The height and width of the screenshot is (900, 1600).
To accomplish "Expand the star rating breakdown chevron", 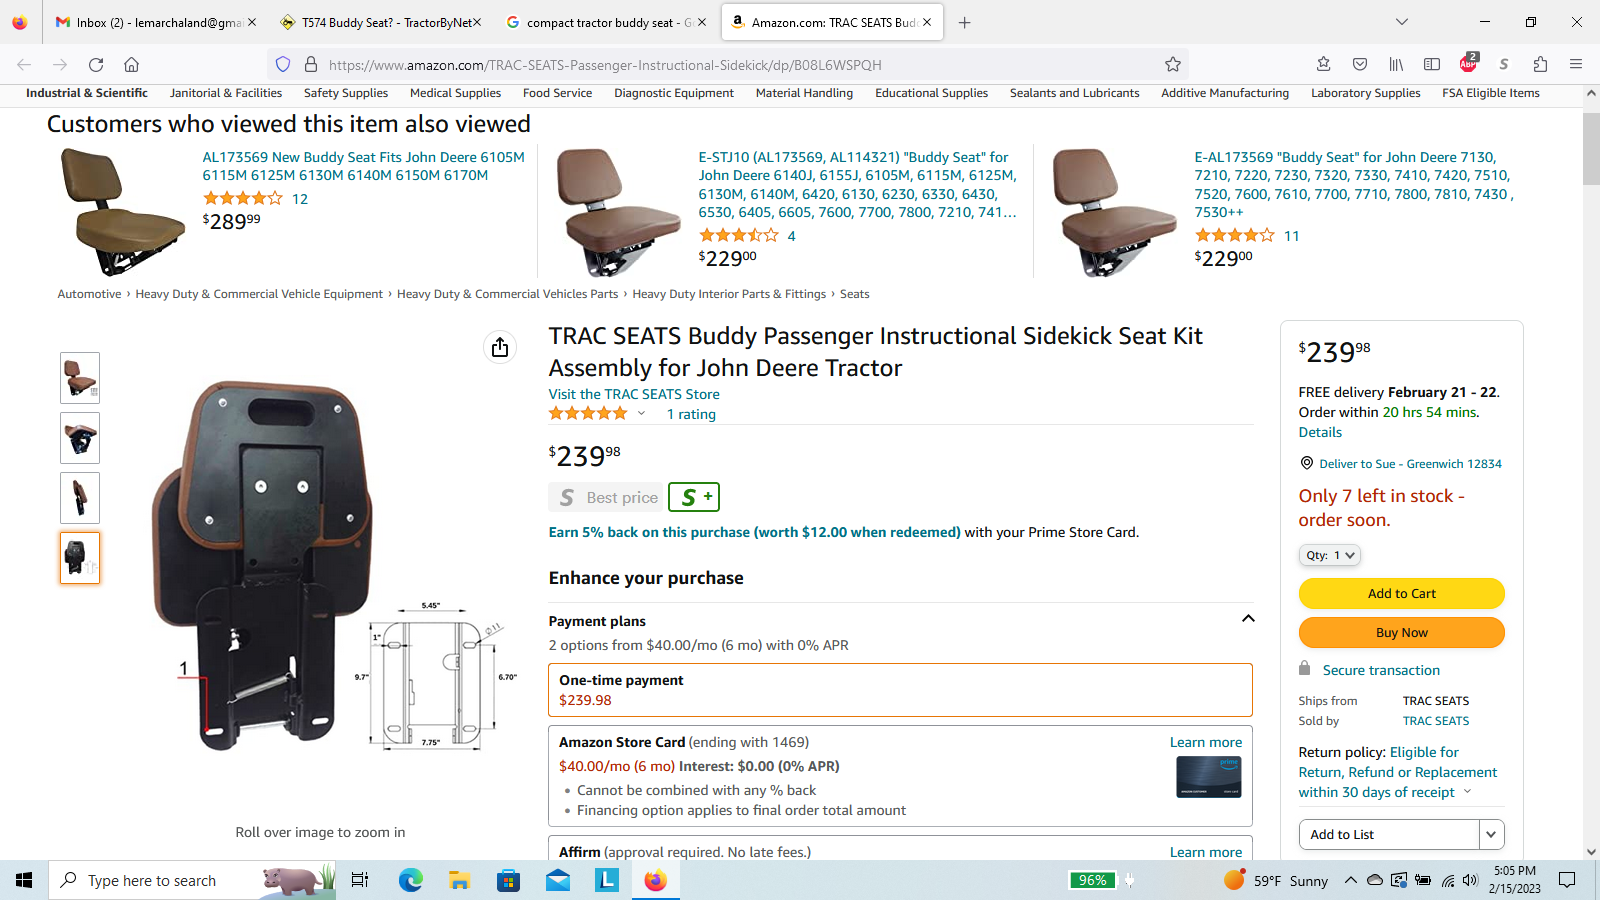I will pyautogui.click(x=642, y=413).
